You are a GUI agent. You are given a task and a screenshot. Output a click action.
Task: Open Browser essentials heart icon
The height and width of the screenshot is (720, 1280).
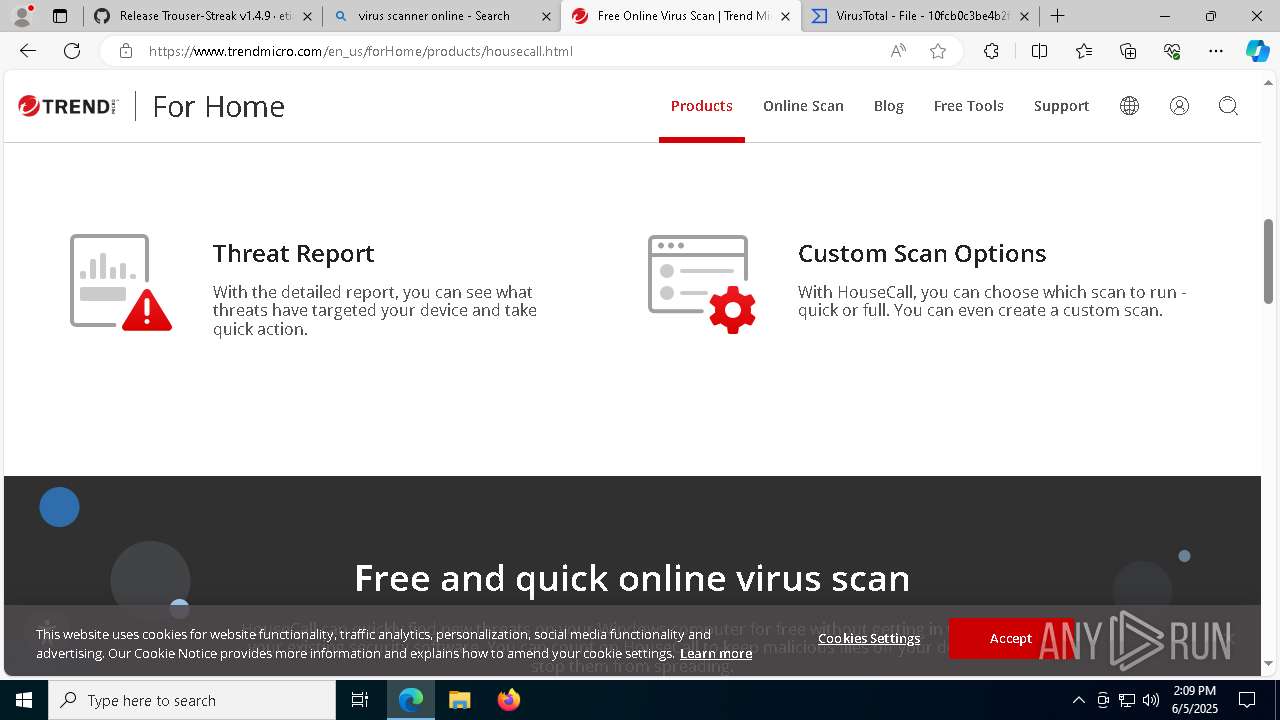point(1172,51)
